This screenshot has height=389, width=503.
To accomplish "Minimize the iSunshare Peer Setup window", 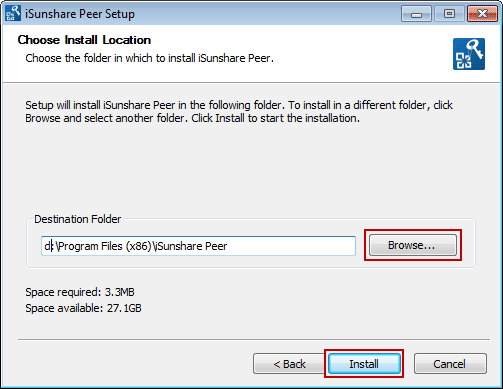I will [416, 14].
